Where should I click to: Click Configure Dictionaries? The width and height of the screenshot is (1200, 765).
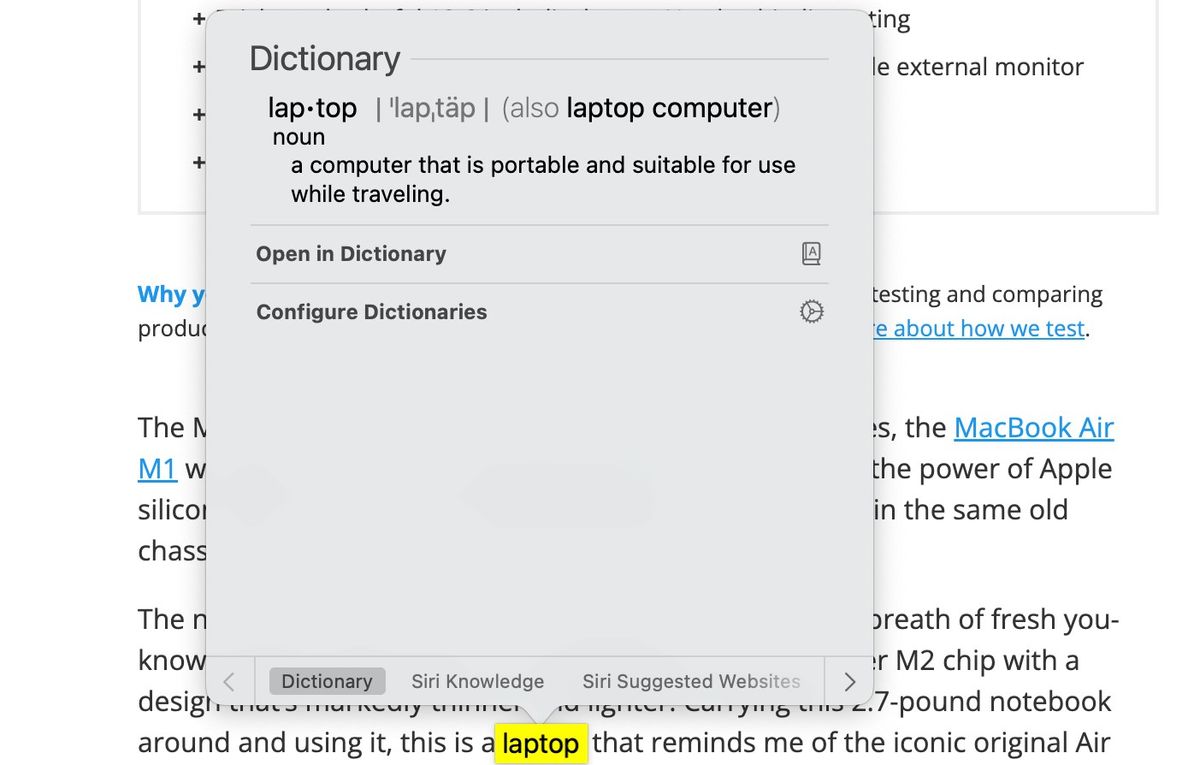(x=372, y=311)
